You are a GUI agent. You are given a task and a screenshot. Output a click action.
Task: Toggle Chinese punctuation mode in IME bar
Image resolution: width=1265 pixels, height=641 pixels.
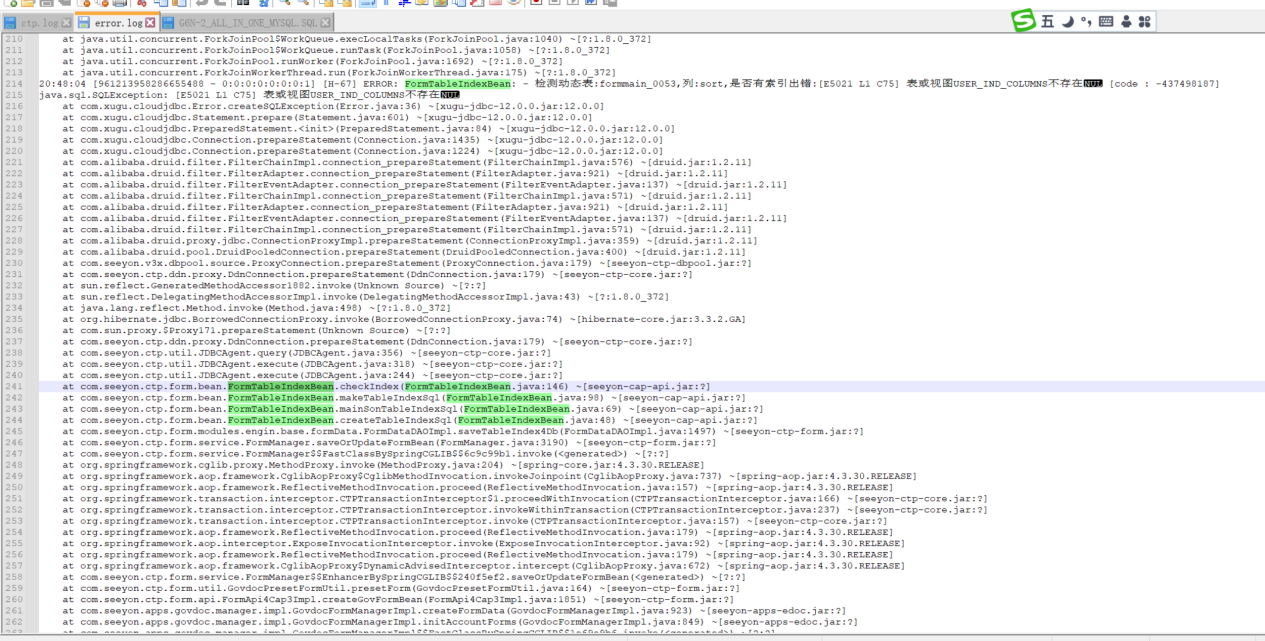(x=1086, y=21)
